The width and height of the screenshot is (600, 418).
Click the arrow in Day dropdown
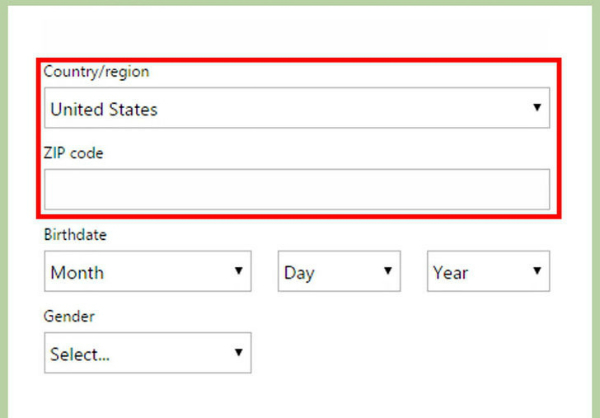tap(387, 271)
